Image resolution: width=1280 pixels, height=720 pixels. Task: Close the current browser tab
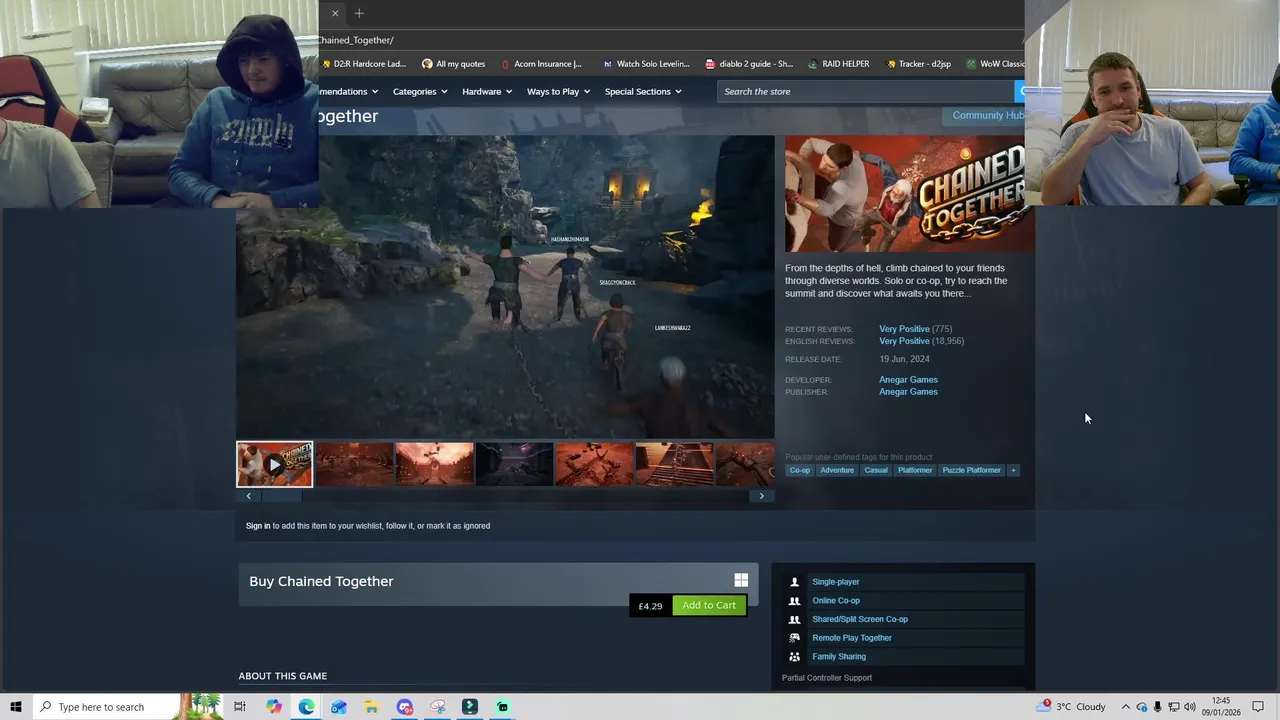point(335,13)
